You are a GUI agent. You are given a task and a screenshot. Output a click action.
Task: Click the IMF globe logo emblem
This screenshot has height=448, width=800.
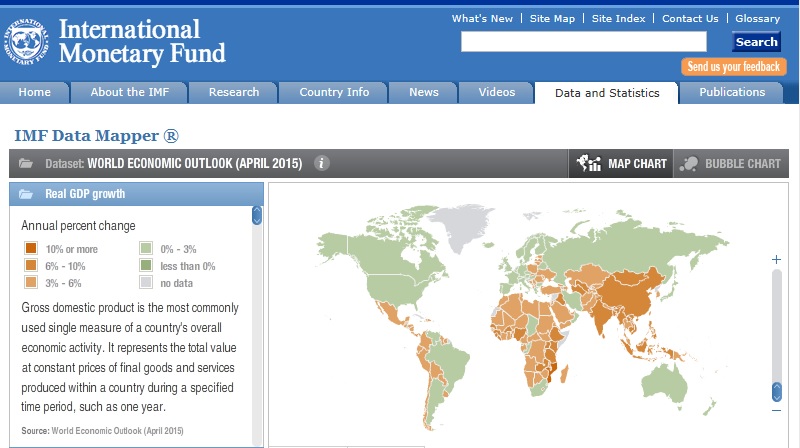click(x=26, y=41)
